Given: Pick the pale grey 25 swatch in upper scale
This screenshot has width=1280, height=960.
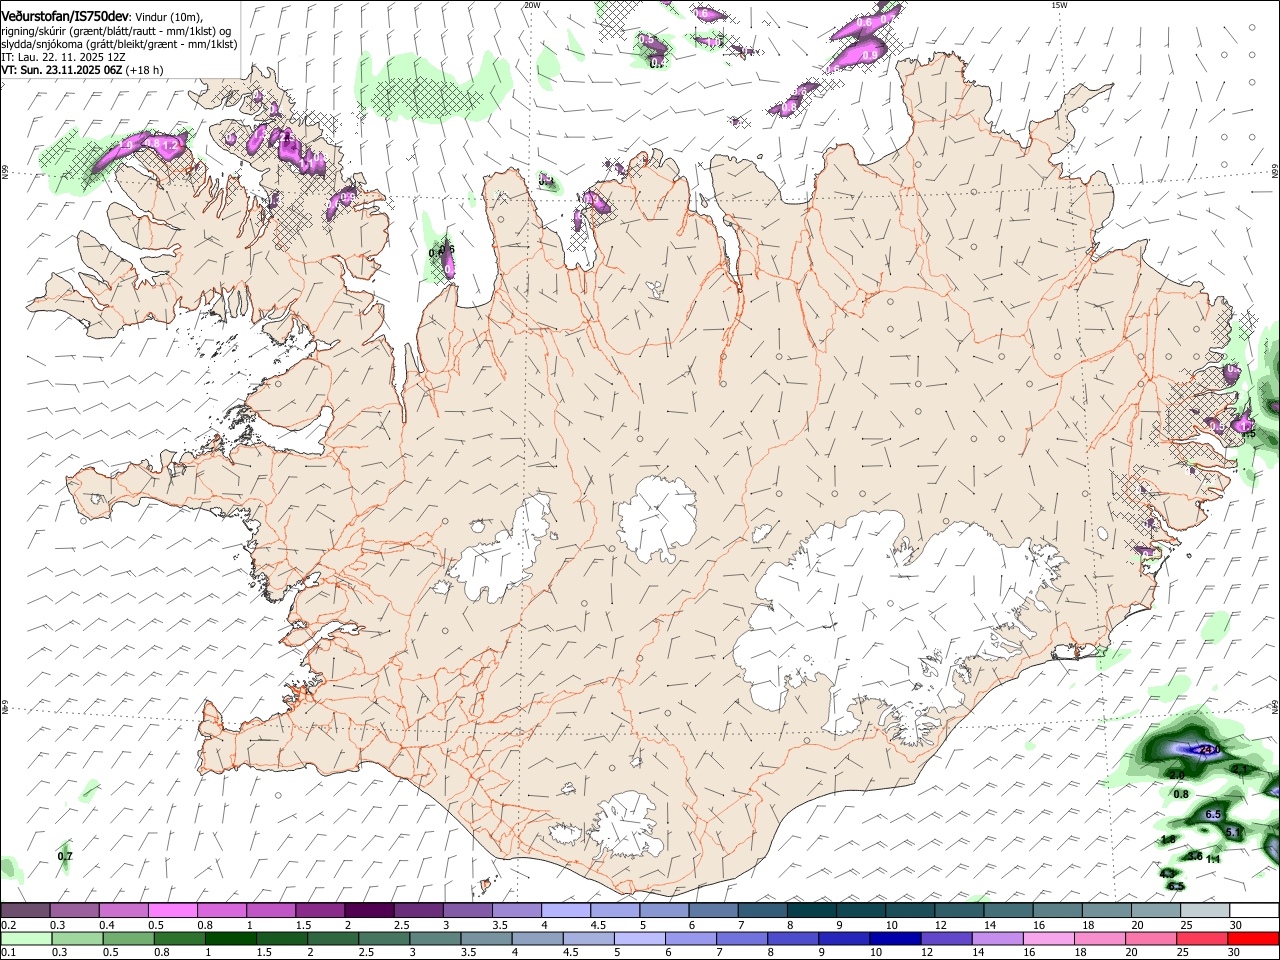Looking at the screenshot, I should point(1206,910).
